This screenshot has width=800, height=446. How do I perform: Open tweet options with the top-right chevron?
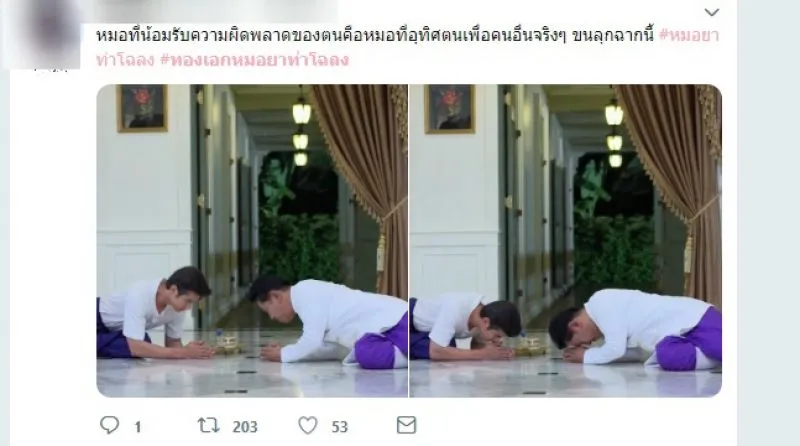(x=711, y=12)
